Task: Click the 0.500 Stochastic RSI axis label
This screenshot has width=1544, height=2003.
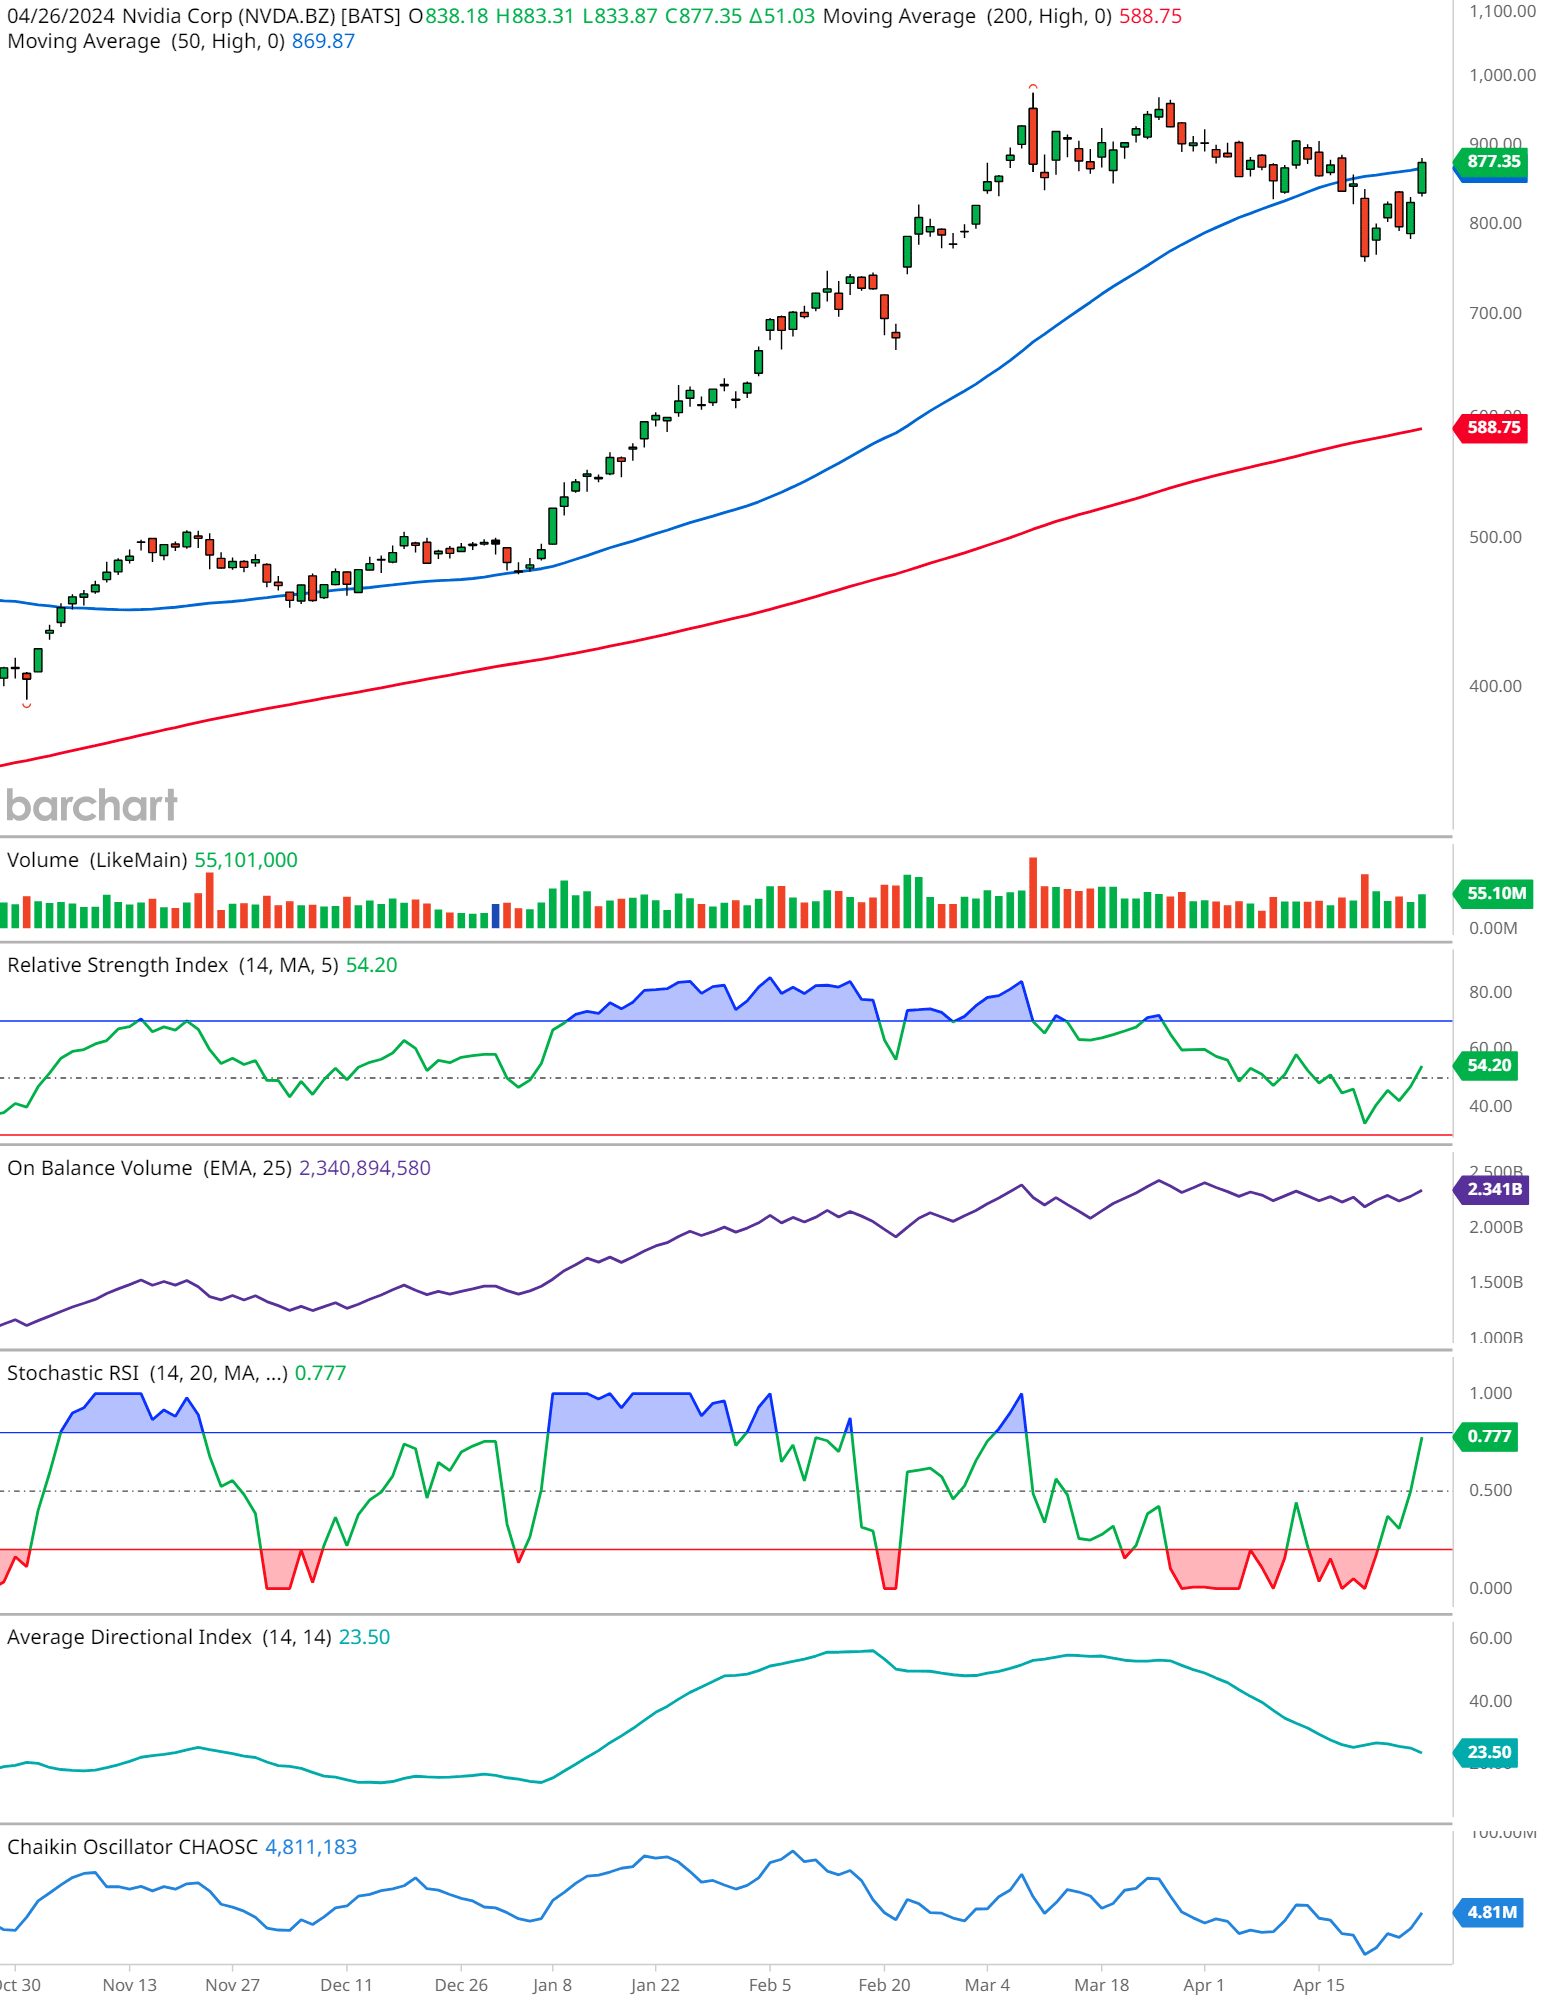Action: (1490, 1490)
